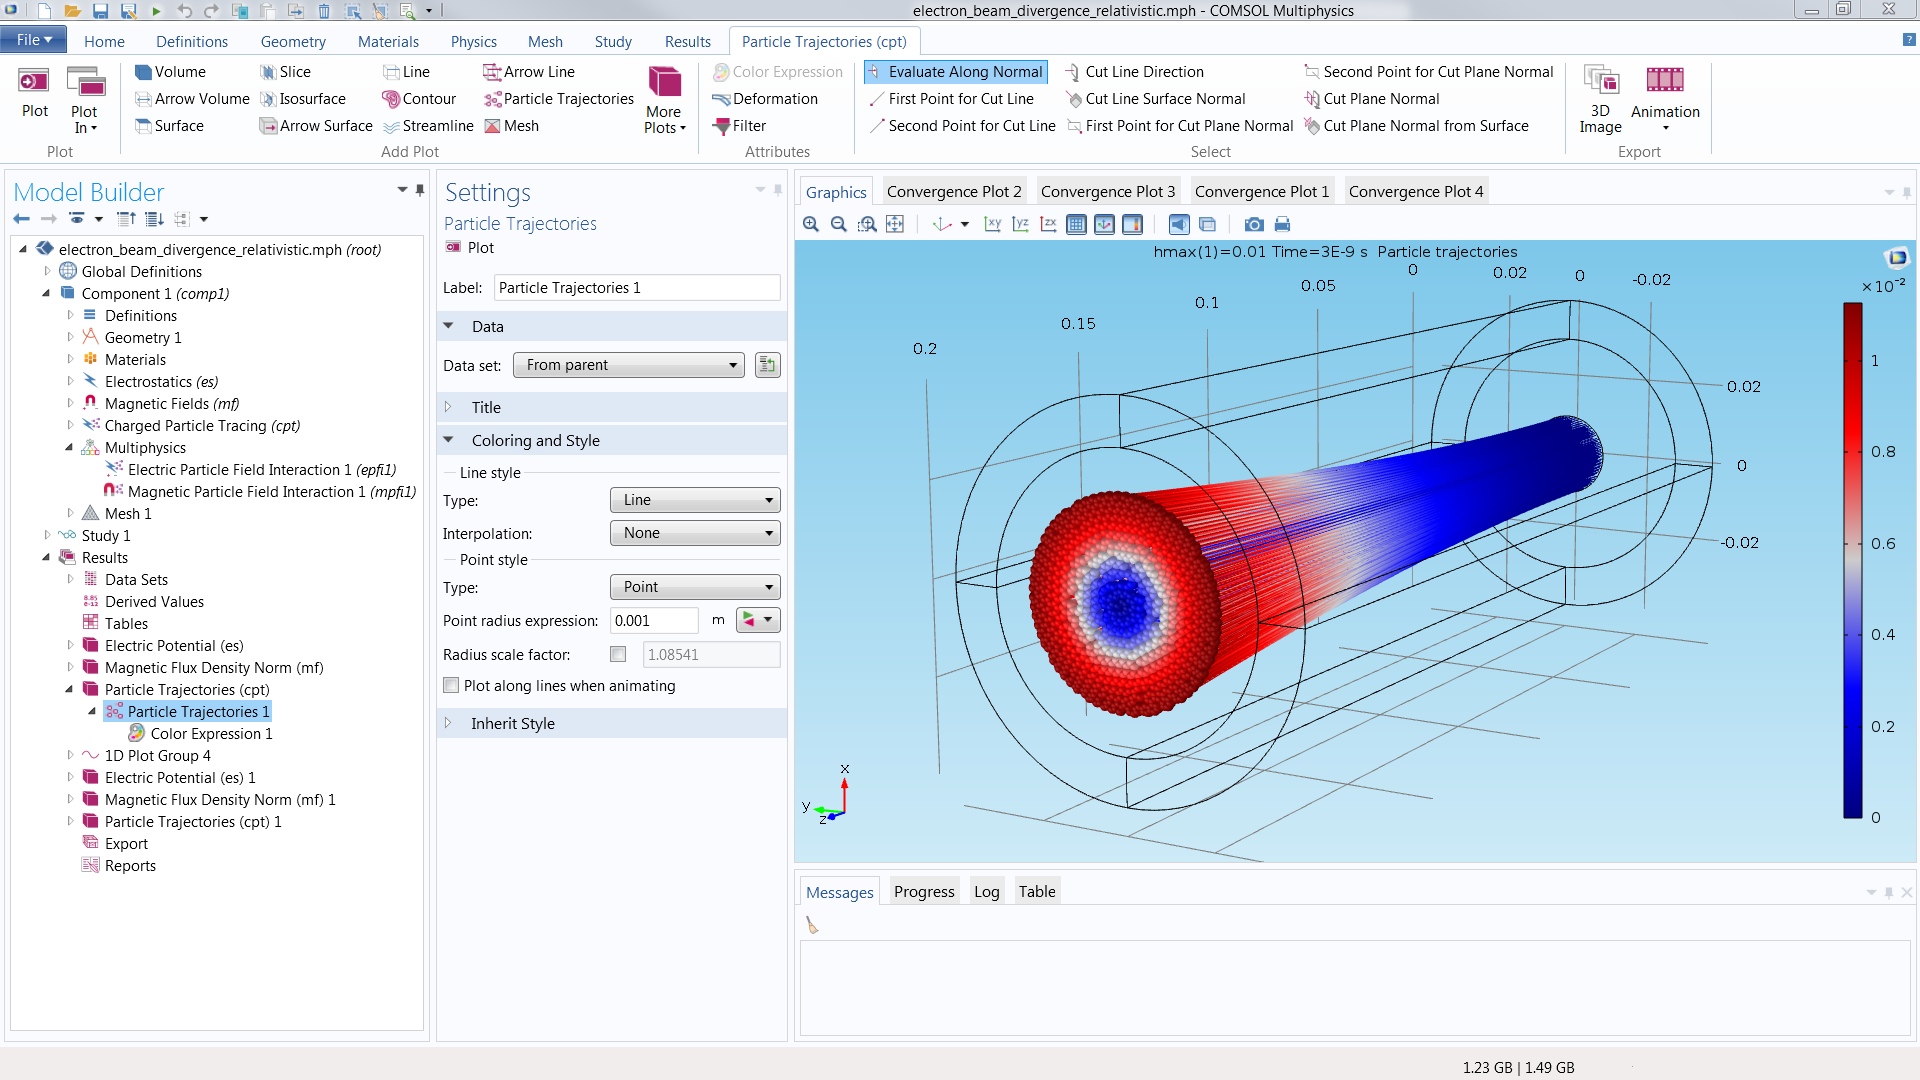Add a Streamline plot
Screen dimensions: 1920x1080
(x=428, y=126)
